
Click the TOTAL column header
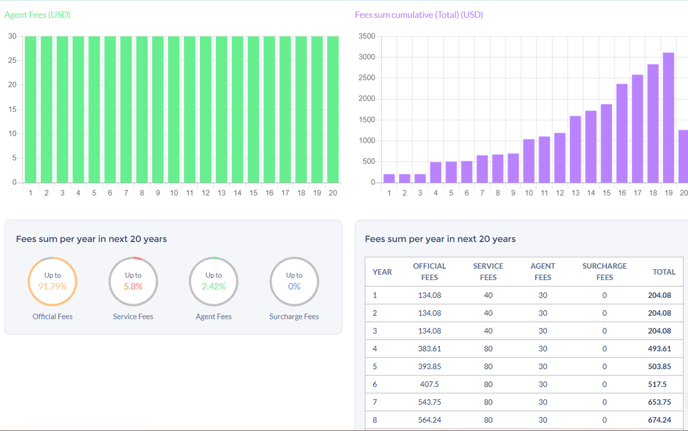tap(664, 271)
